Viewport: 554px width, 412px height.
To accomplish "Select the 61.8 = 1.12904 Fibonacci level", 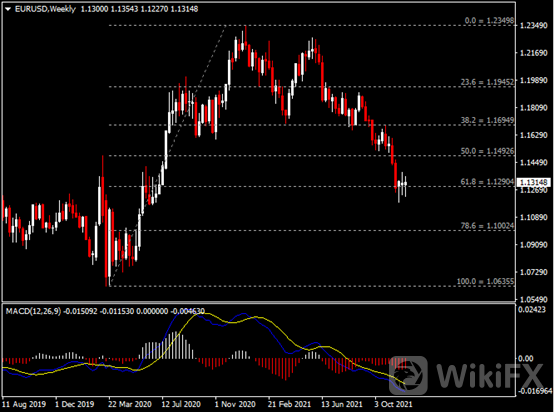I will click(x=487, y=182).
